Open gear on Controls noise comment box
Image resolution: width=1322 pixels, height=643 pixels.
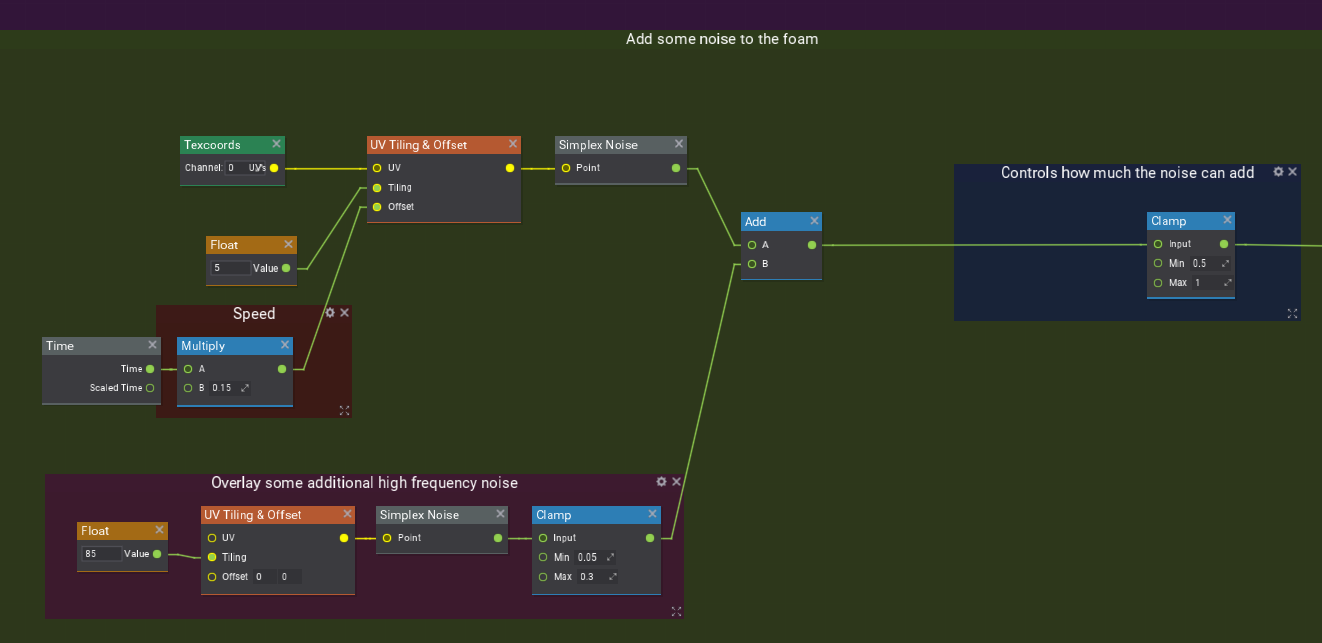(x=1278, y=172)
